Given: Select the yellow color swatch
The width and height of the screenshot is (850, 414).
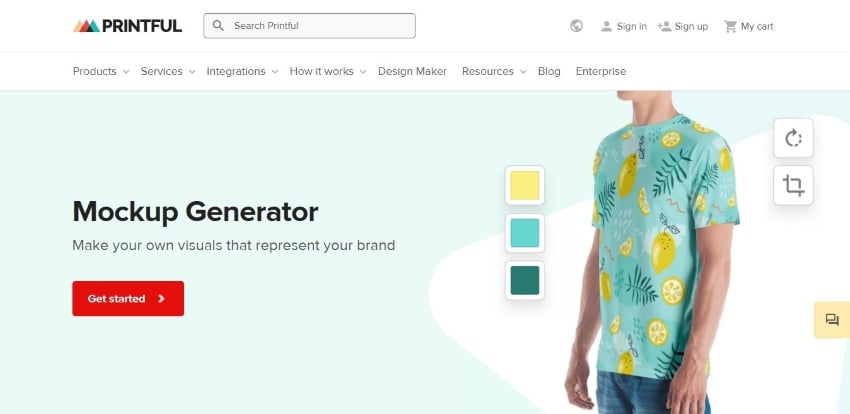Looking at the screenshot, I should [x=525, y=185].
